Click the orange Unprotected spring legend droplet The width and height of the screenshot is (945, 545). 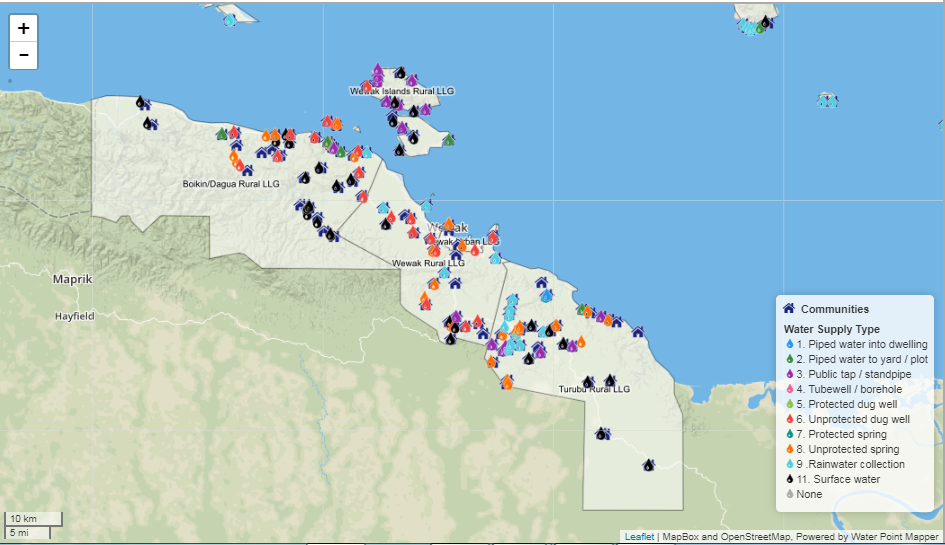pos(789,449)
